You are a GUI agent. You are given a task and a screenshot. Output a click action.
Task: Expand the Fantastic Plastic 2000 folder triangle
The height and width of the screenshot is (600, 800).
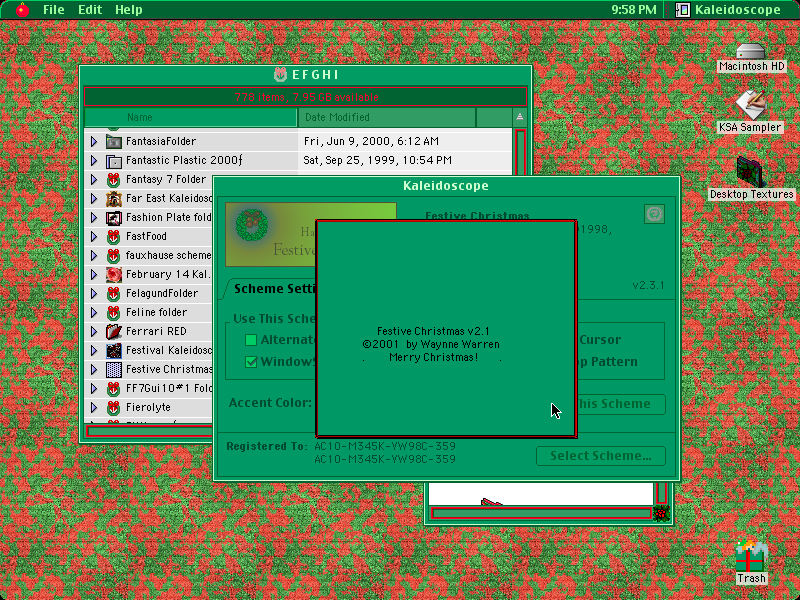94,160
